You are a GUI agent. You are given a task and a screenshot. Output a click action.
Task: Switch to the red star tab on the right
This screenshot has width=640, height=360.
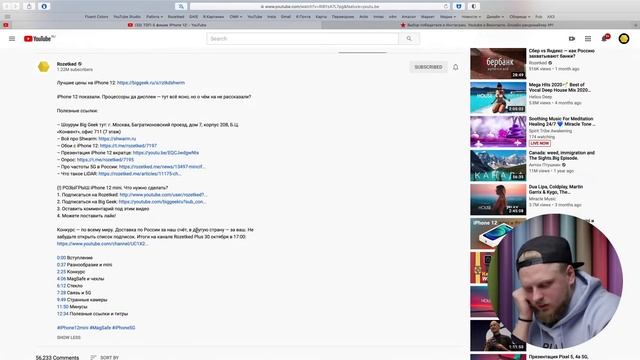point(477,25)
